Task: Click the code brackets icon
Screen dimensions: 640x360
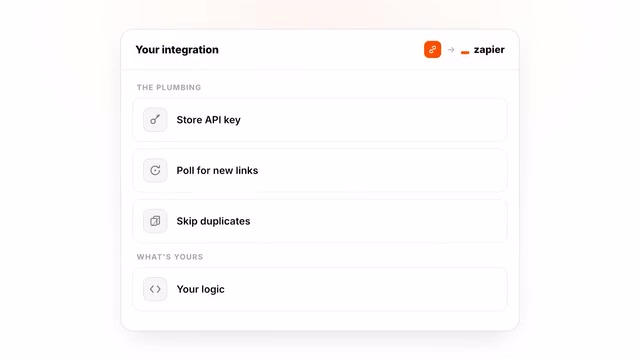Action: pos(155,289)
